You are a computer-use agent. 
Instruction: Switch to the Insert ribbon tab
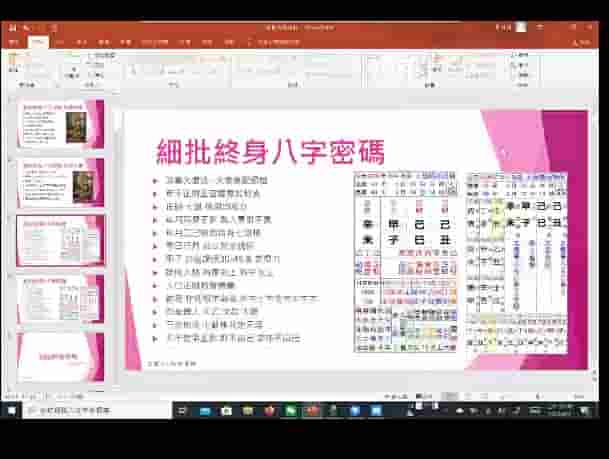(x=59, y=42)
